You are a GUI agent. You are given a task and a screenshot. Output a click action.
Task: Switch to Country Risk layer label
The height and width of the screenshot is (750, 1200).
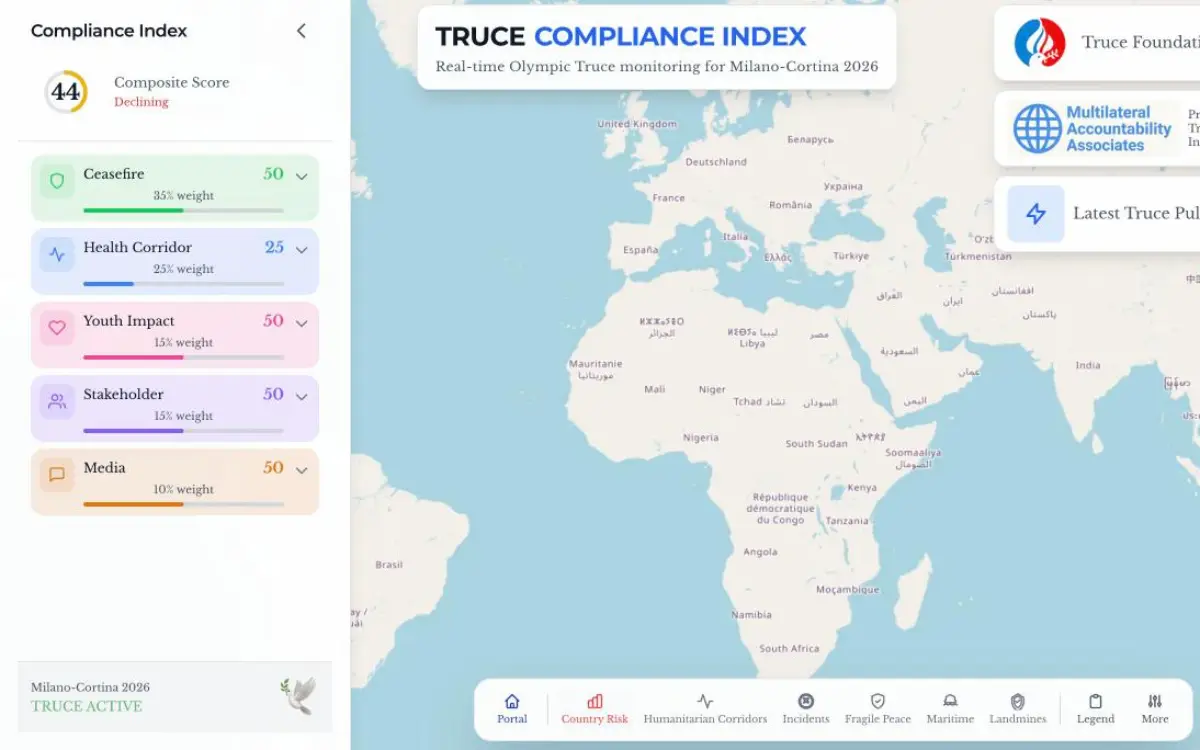click(595, 719)
